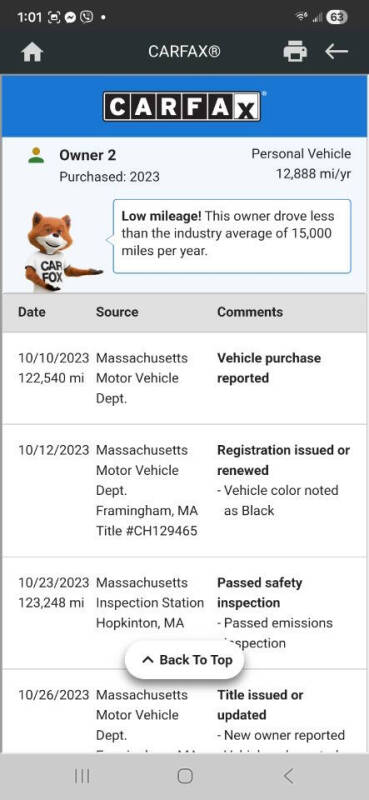This screenshot has height=800, width=369.
Task: Tap Android home navigation button
Action: [185, 776]
